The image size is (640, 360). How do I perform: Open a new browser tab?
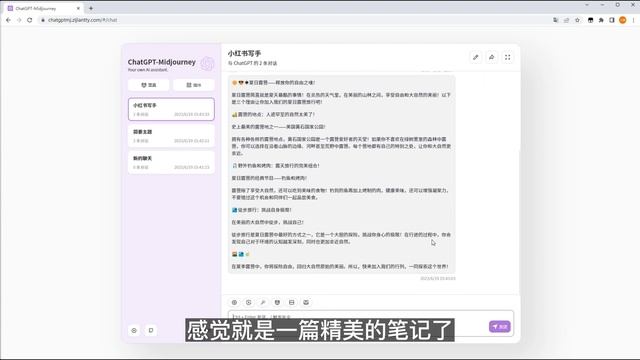[x=91, y=8]
